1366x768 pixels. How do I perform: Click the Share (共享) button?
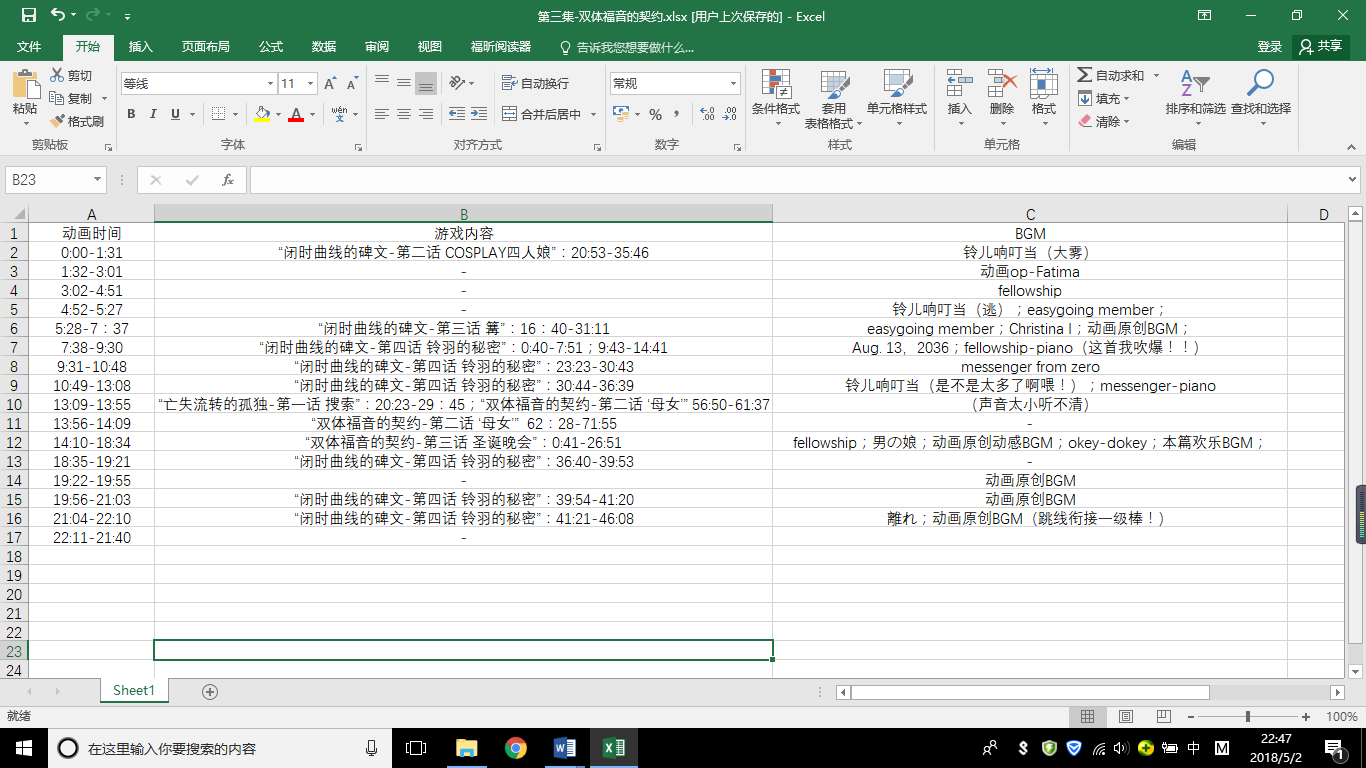point(1320,47)
